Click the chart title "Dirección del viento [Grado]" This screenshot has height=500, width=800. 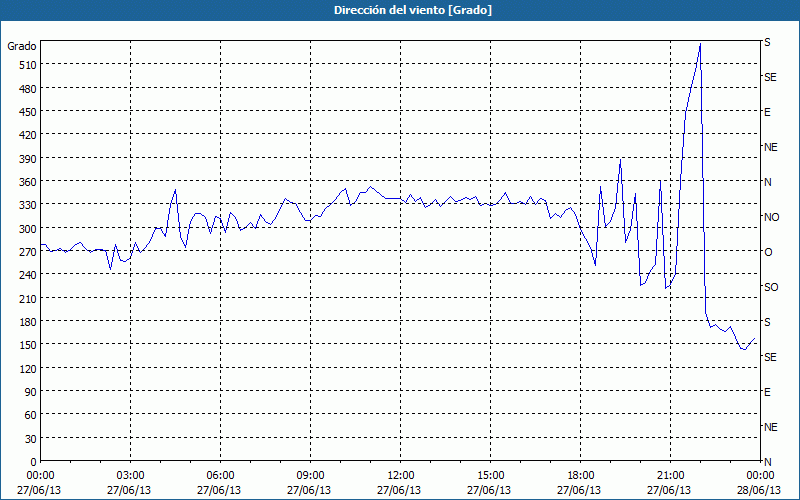click(x=413, y=10)
